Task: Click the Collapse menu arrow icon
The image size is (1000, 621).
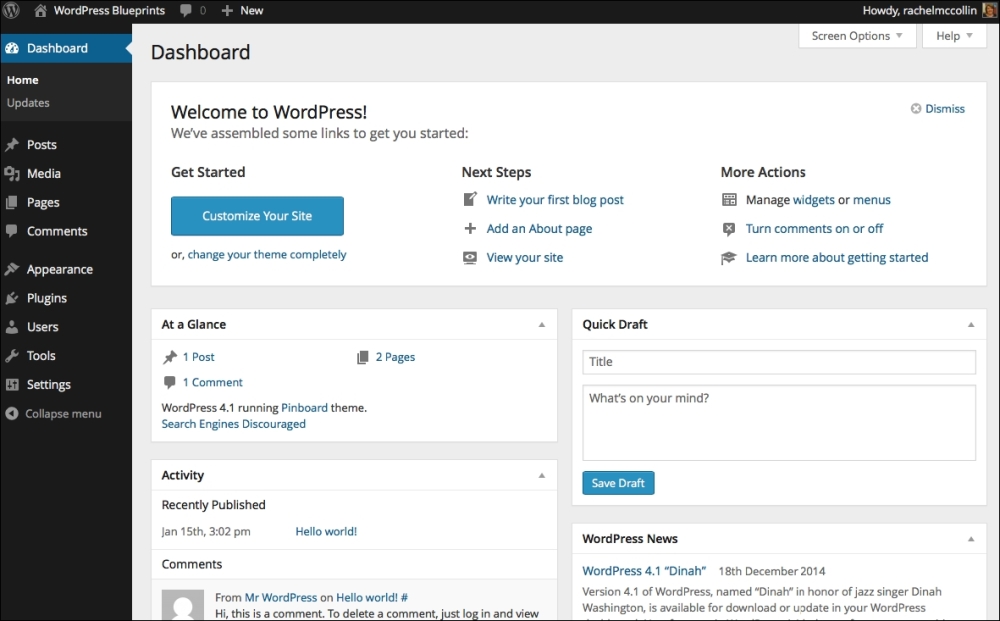Action: 12,414
